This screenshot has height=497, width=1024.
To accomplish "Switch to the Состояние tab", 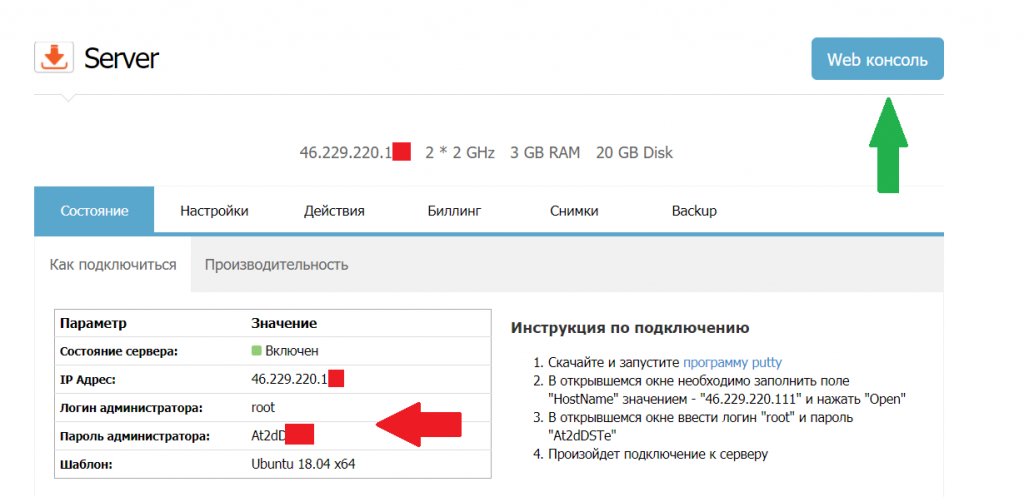I will tap(94, 211).
